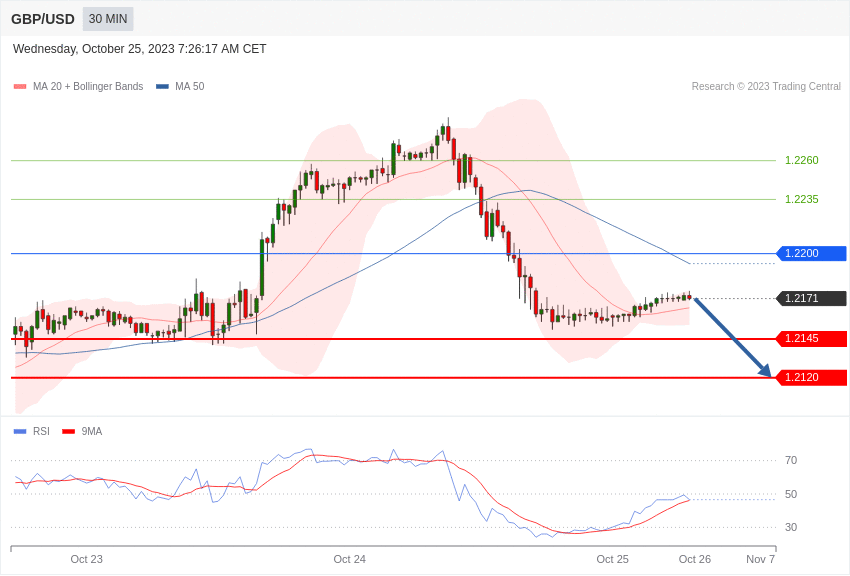Image resolution: width=850 pixels, height=576 pixels.
Task: Select the chart timestamp text
Action: [139, 49]
